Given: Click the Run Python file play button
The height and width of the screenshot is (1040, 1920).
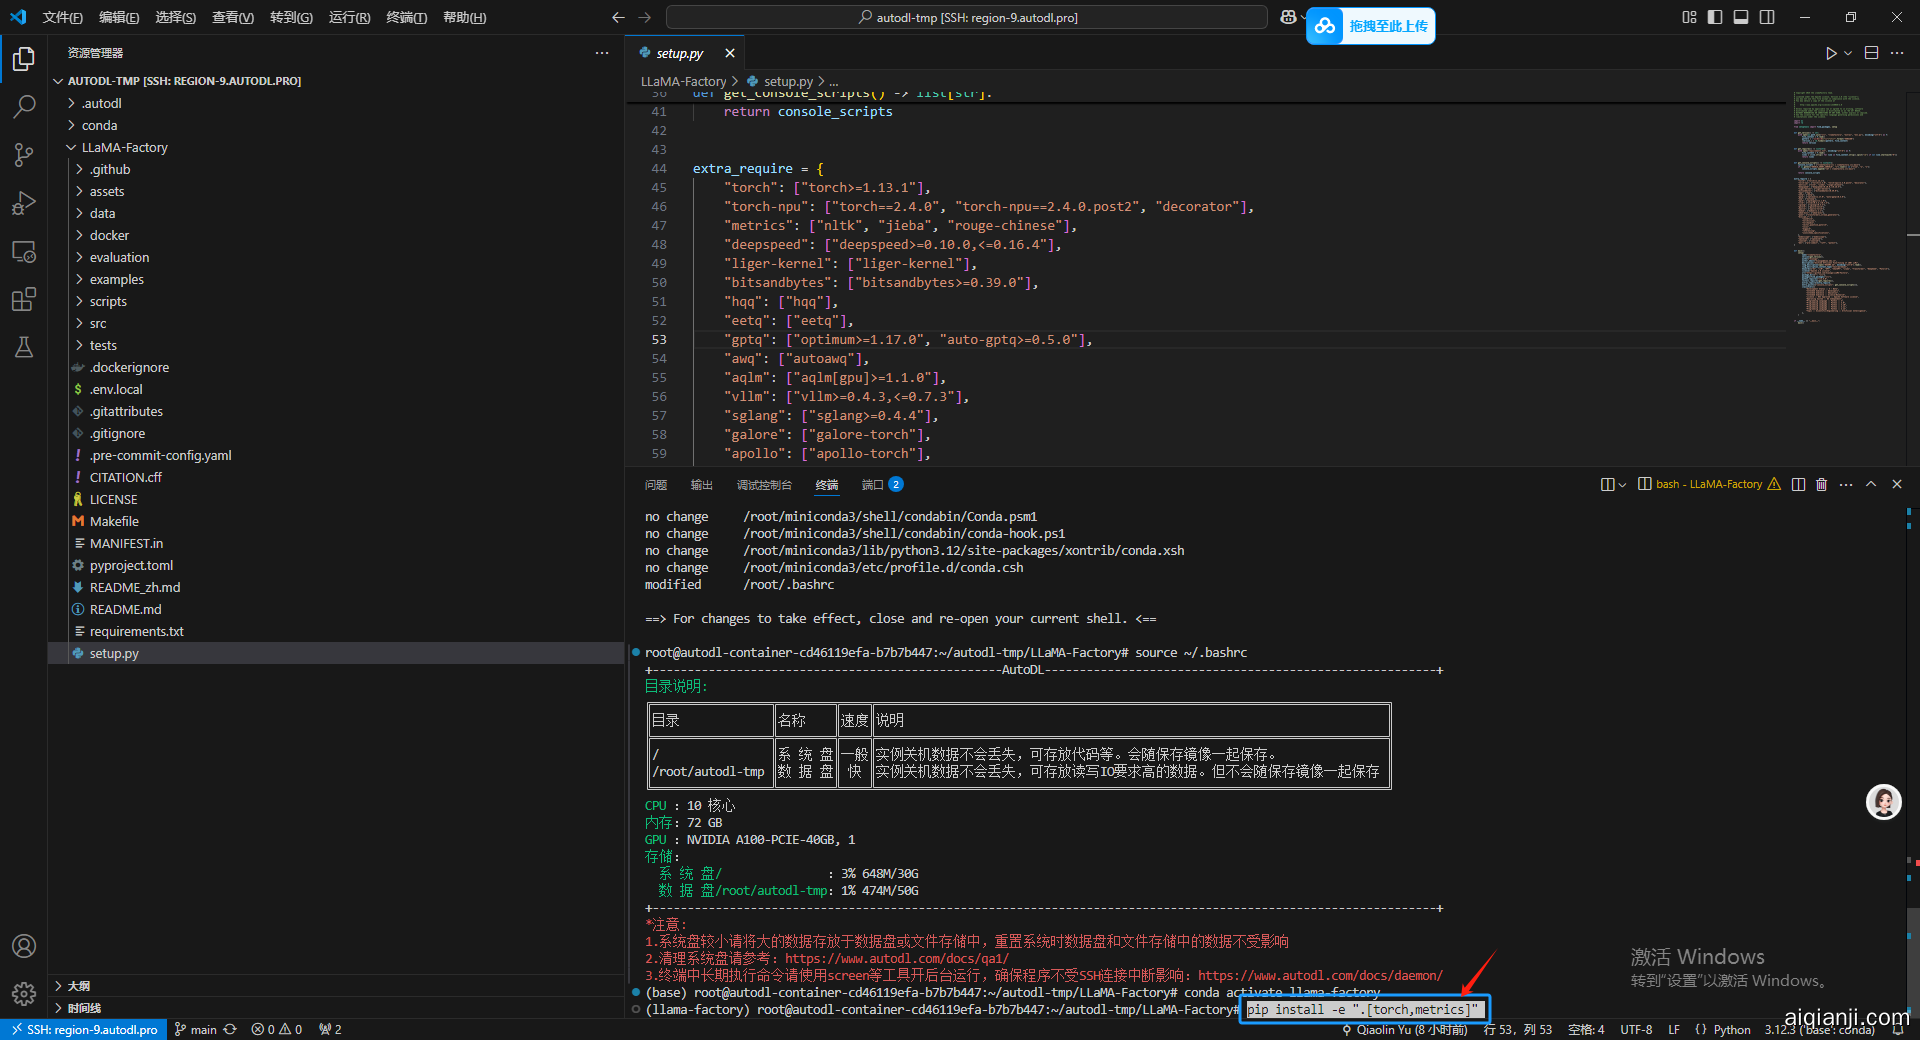Looking at the screenshot, I should (1830, 53).
